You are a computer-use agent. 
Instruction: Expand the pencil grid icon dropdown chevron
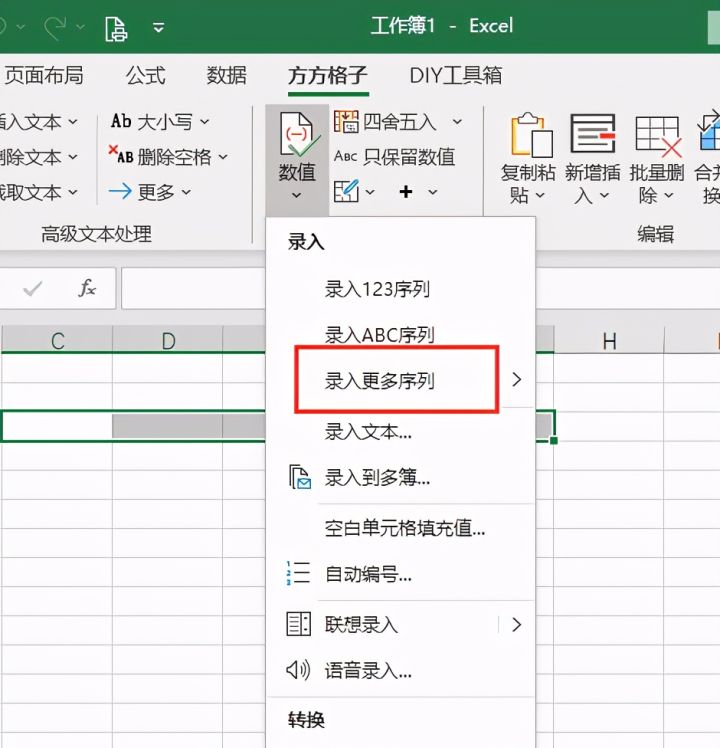(370, 192)
